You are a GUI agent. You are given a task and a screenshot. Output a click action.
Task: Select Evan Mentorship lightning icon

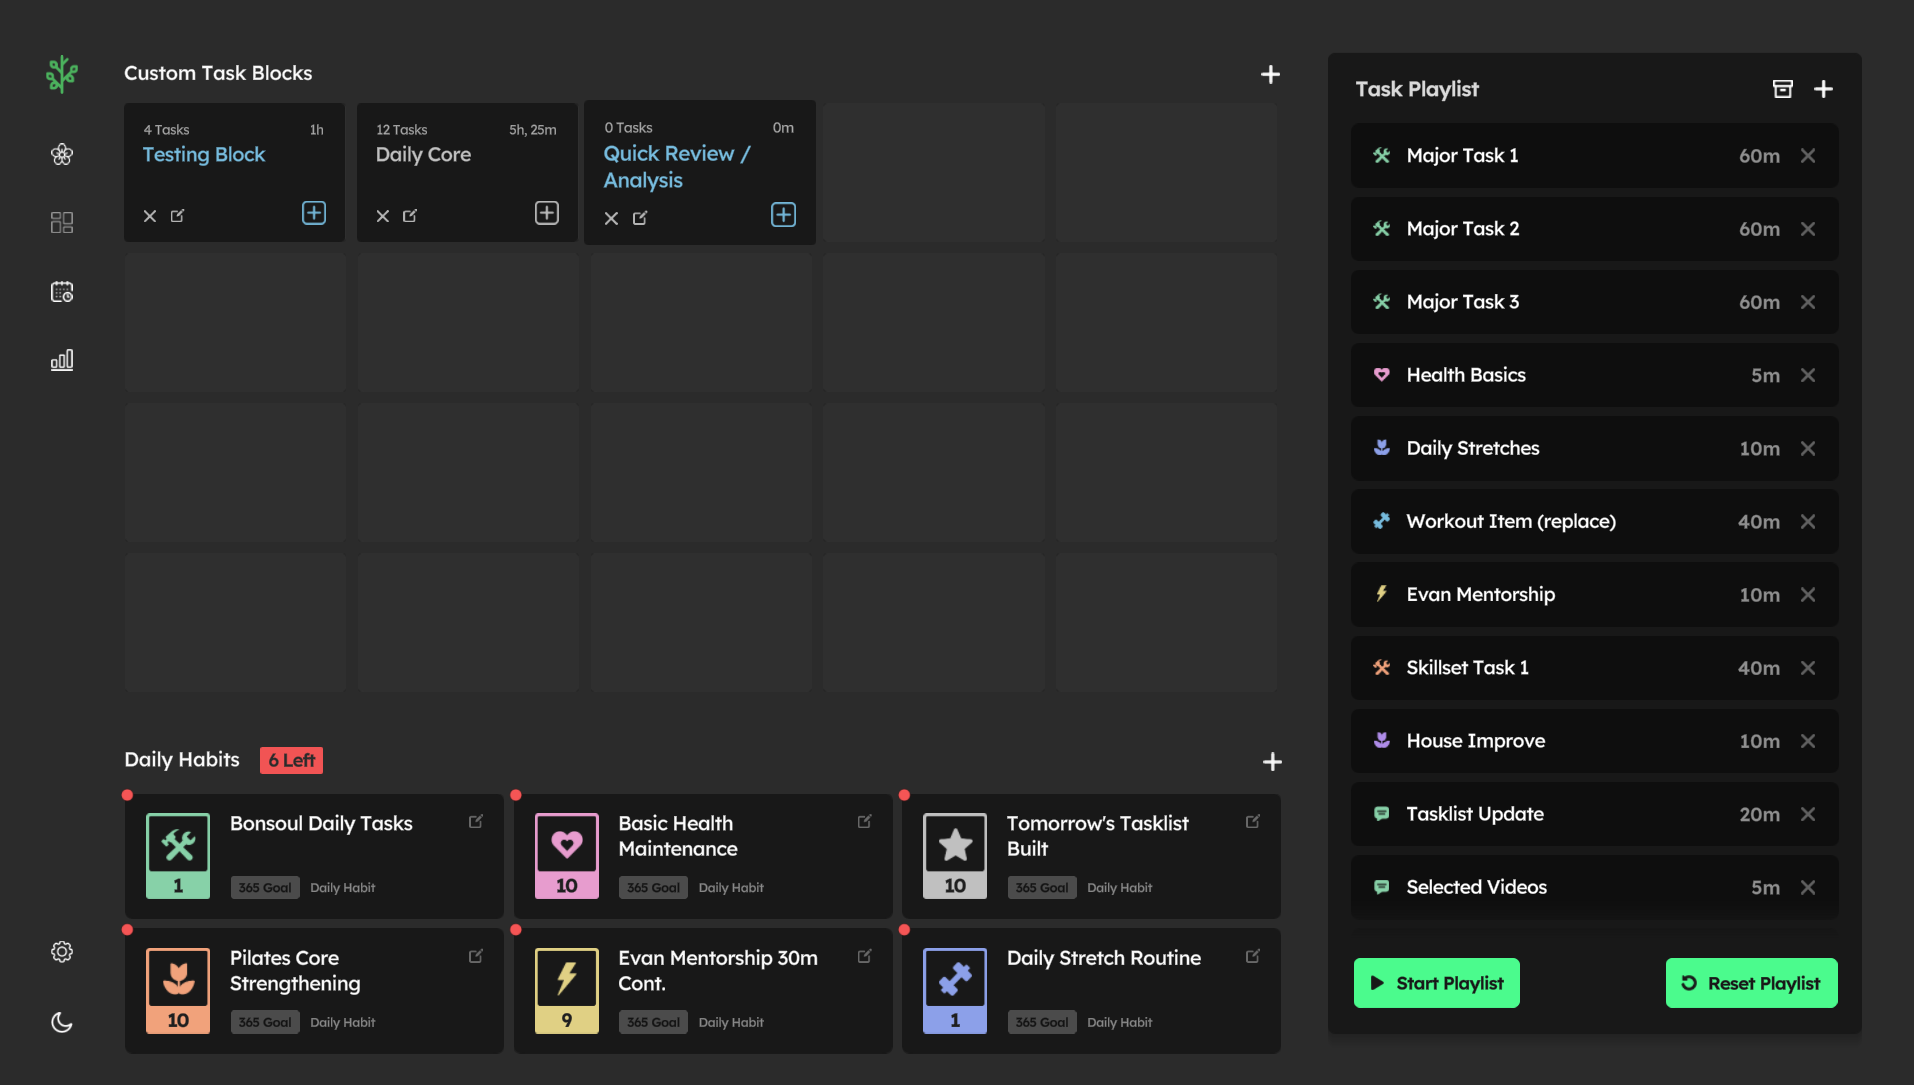click(x=1381, y=594)
